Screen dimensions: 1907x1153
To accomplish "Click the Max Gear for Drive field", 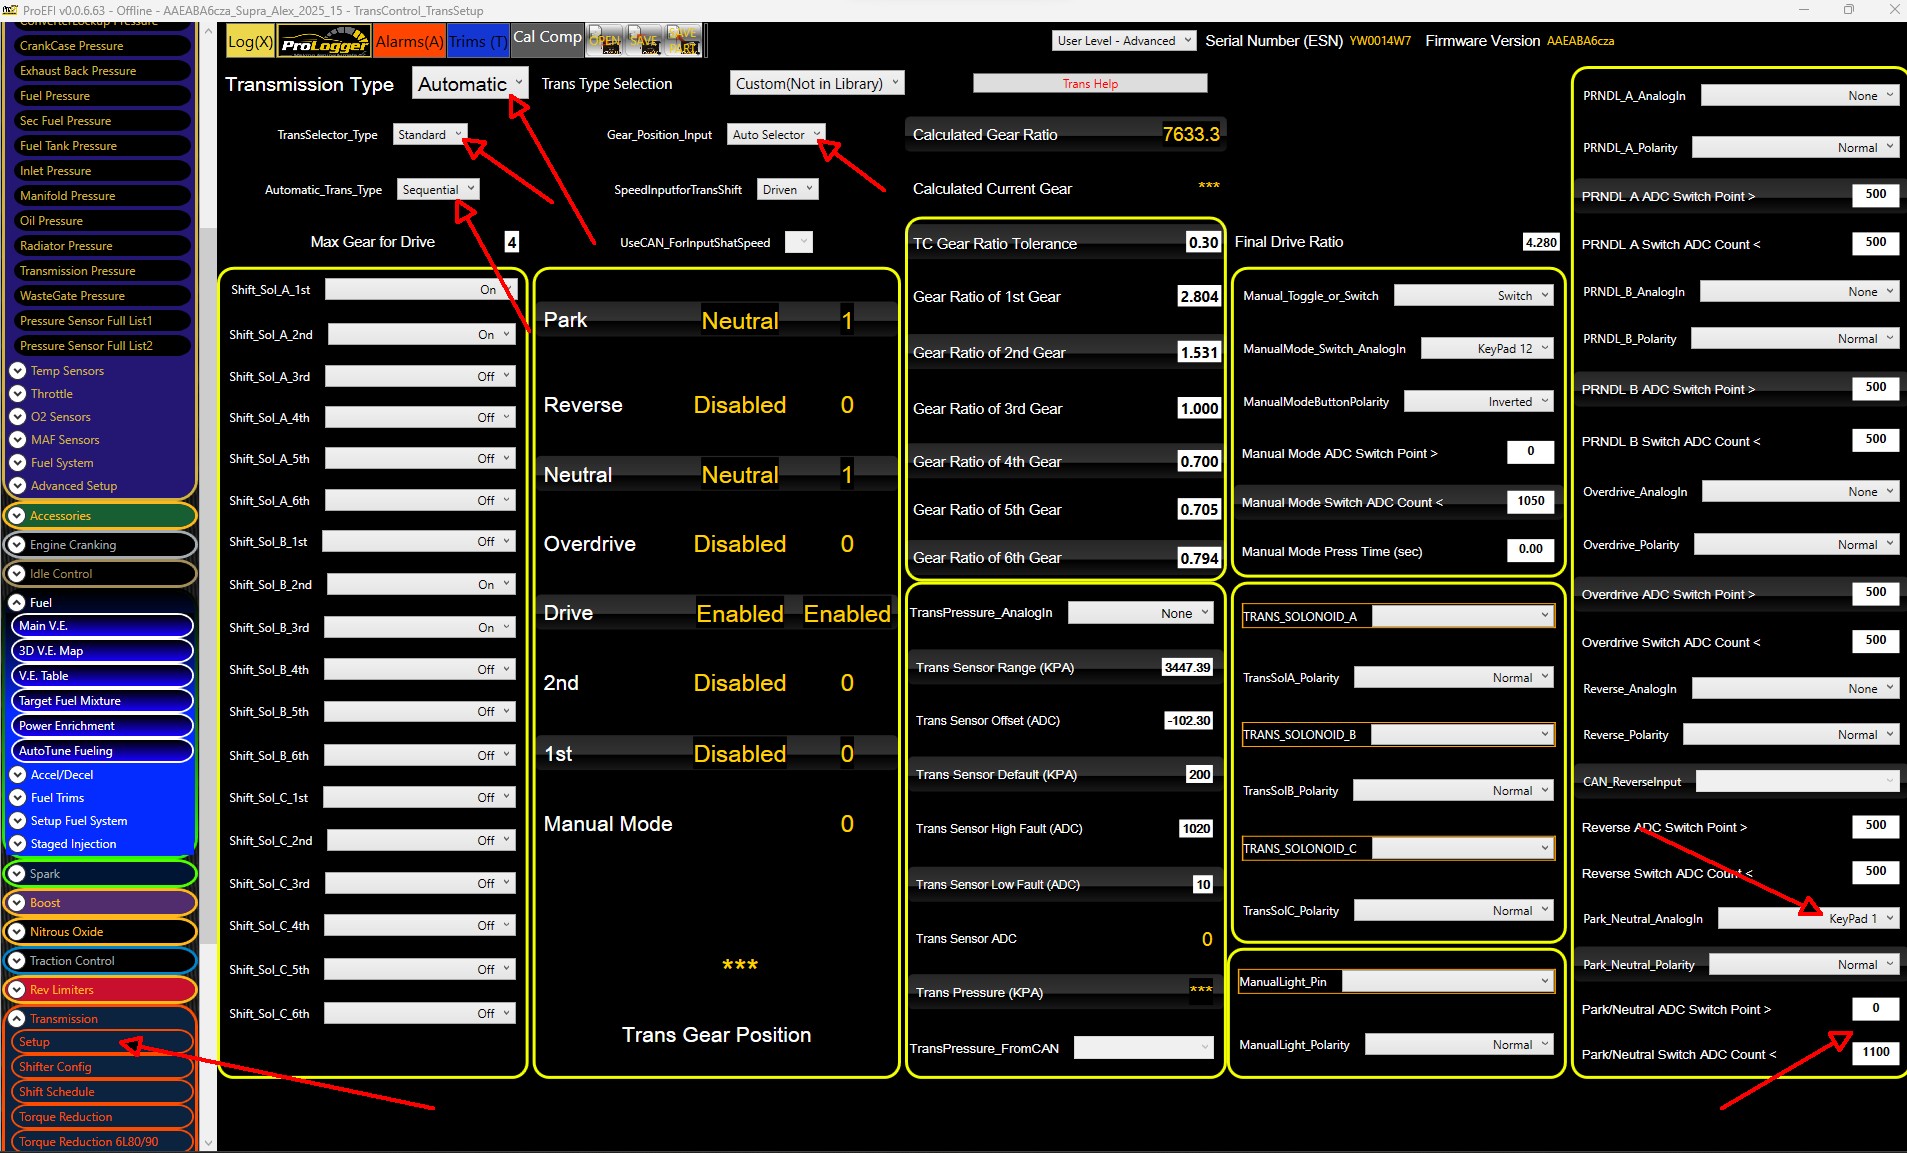I will pos(511,242).
